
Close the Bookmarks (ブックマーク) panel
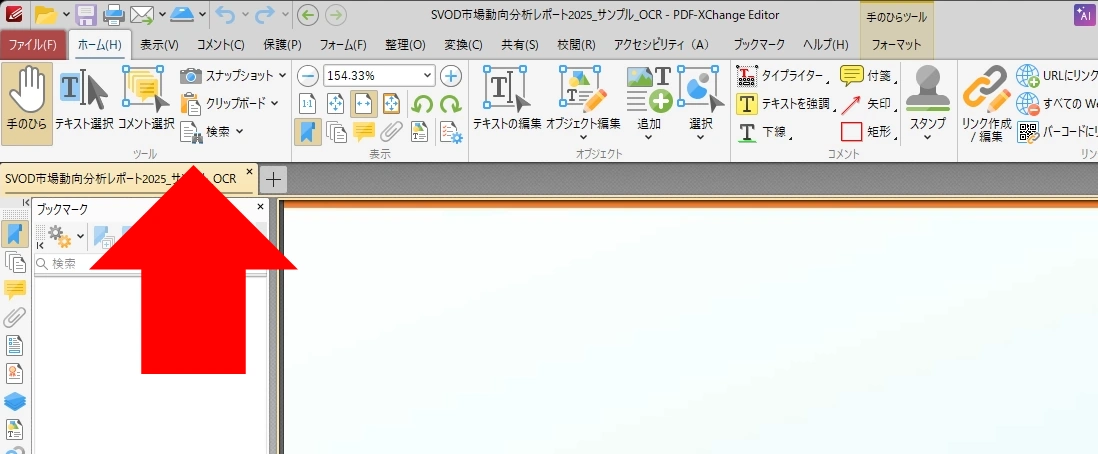(x=260, y=207)
